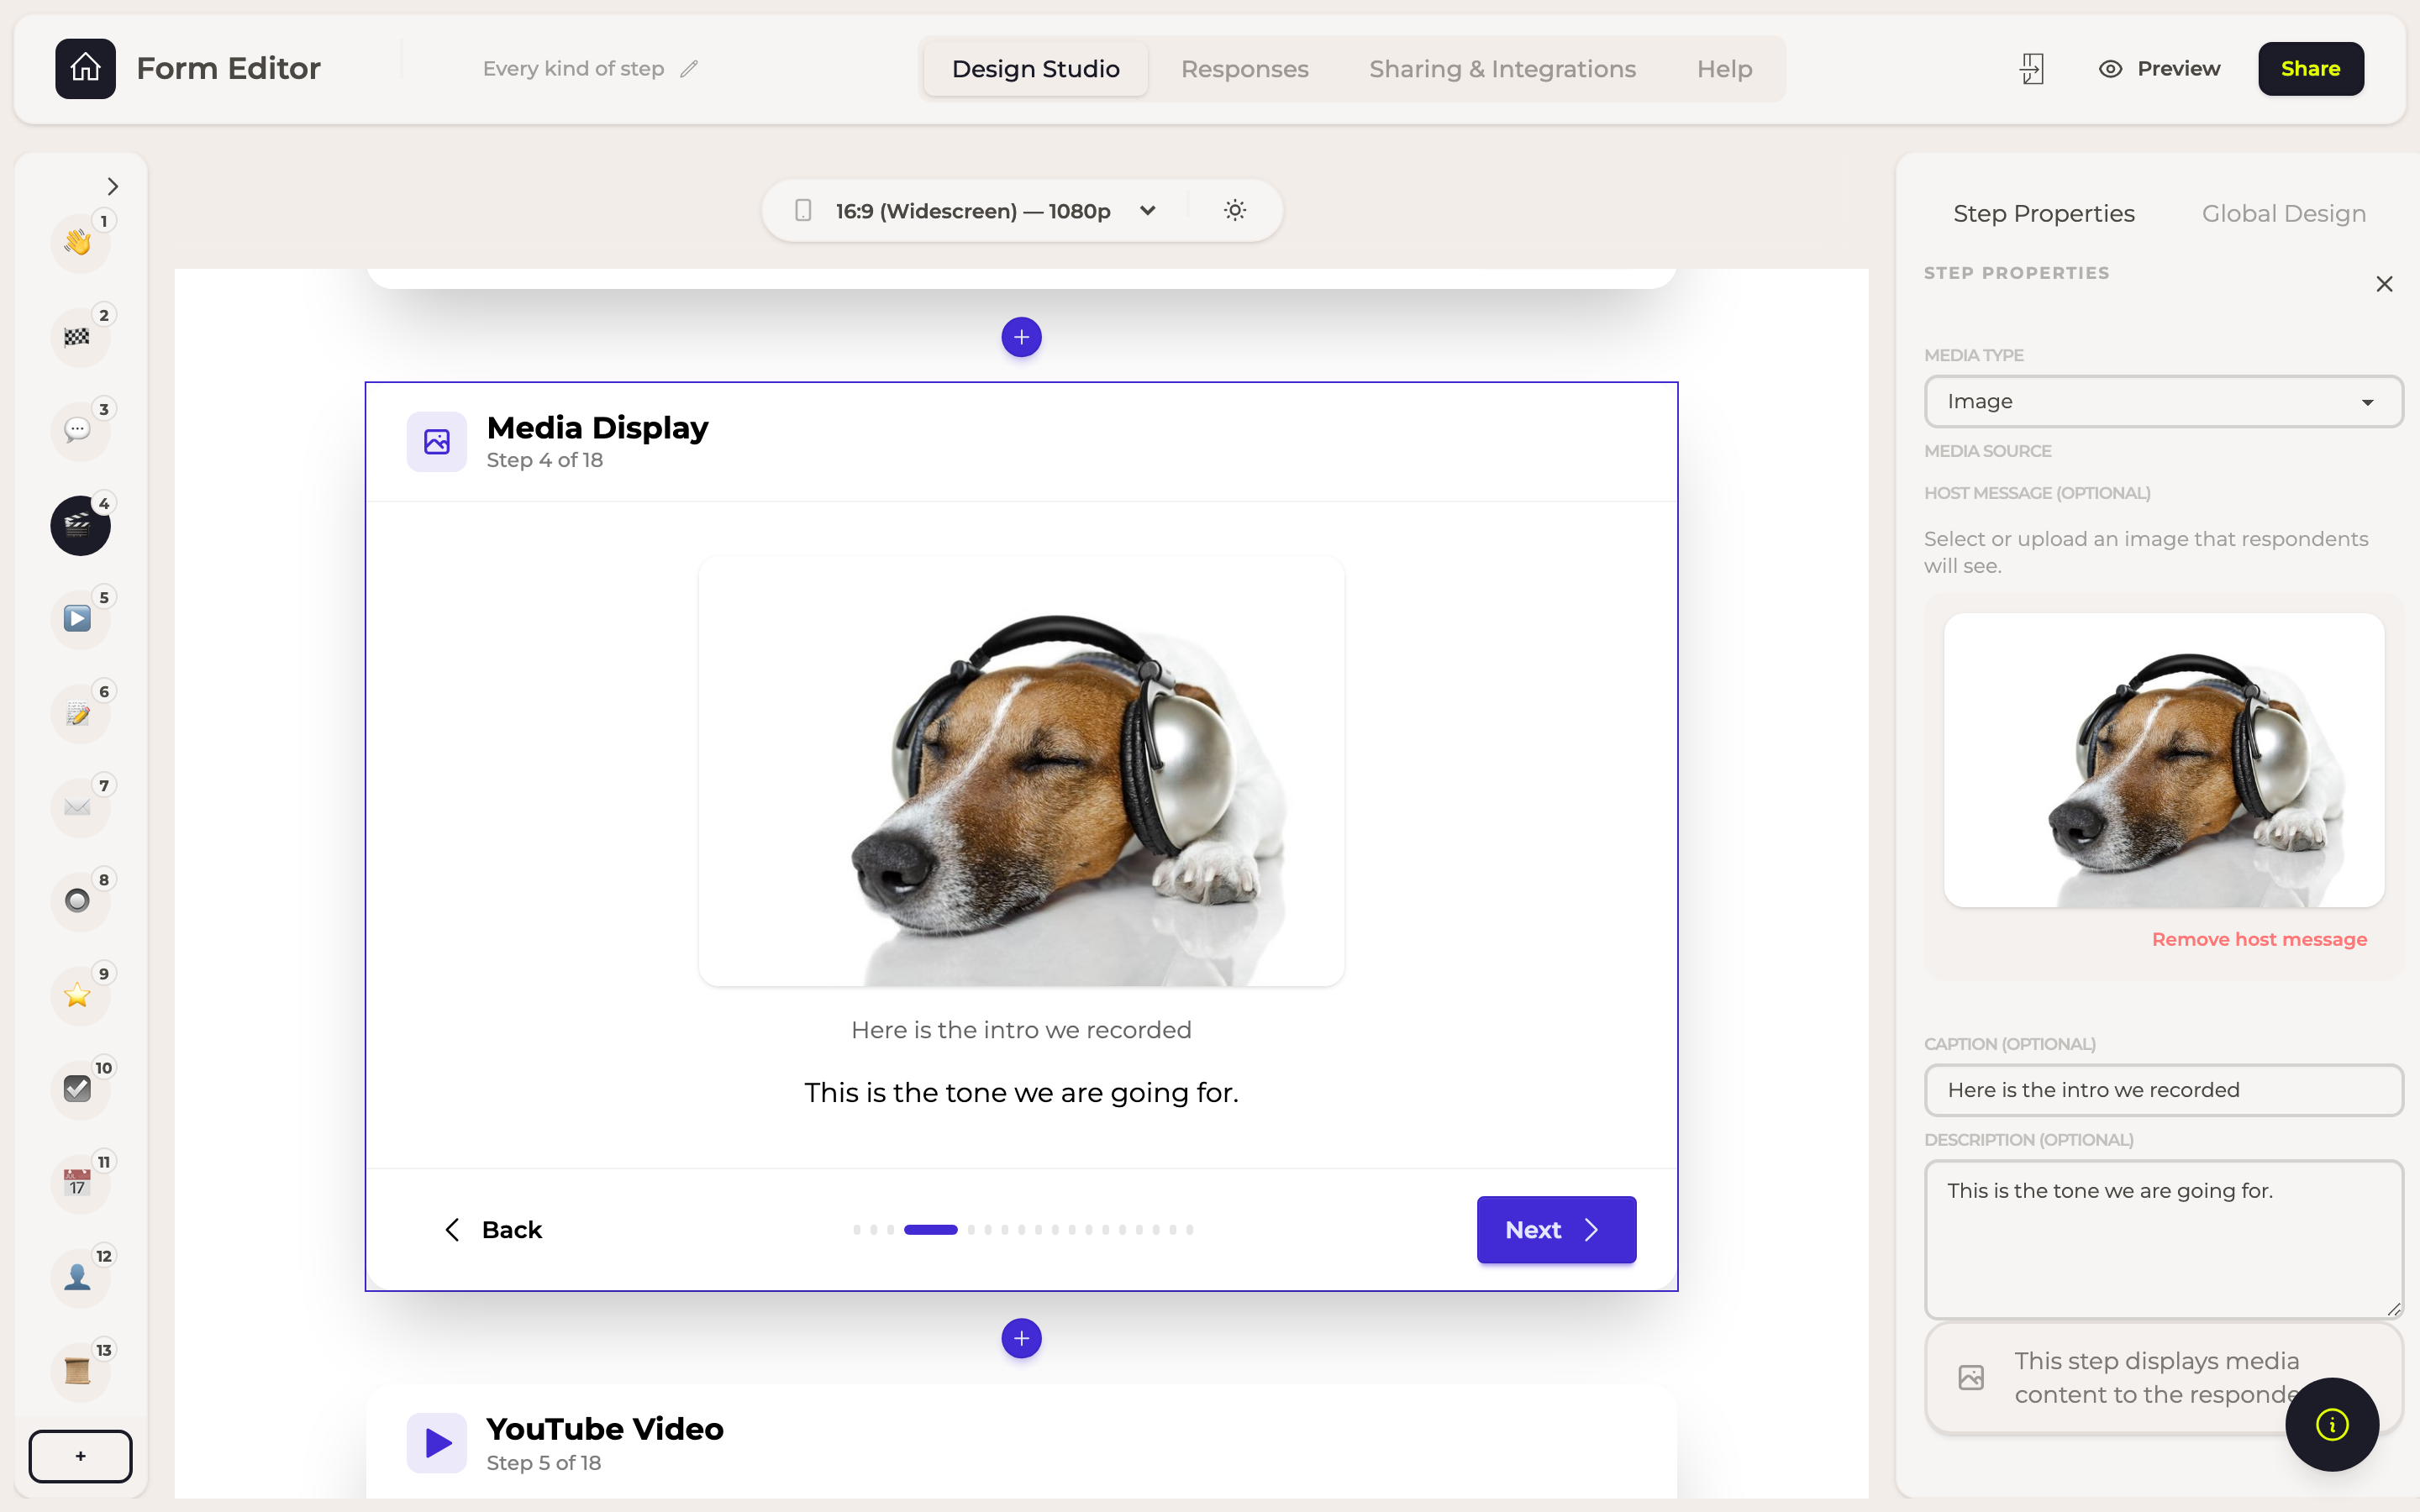Edit form name with pencil icon

point(689,68)
